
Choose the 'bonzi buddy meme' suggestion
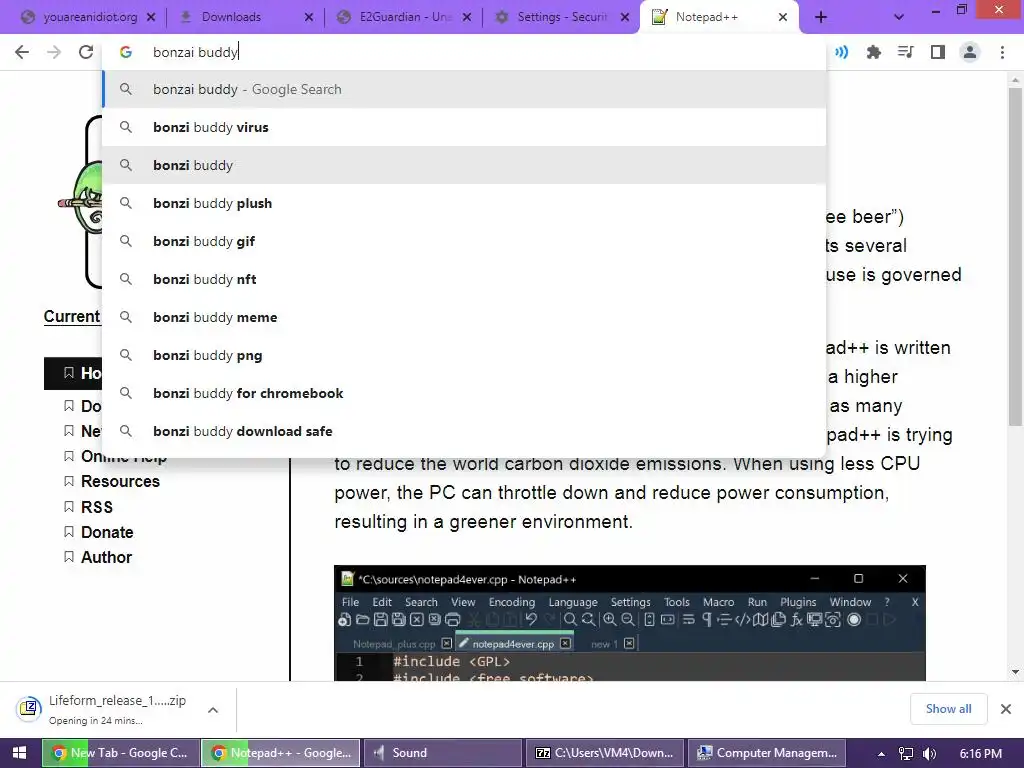464,317
